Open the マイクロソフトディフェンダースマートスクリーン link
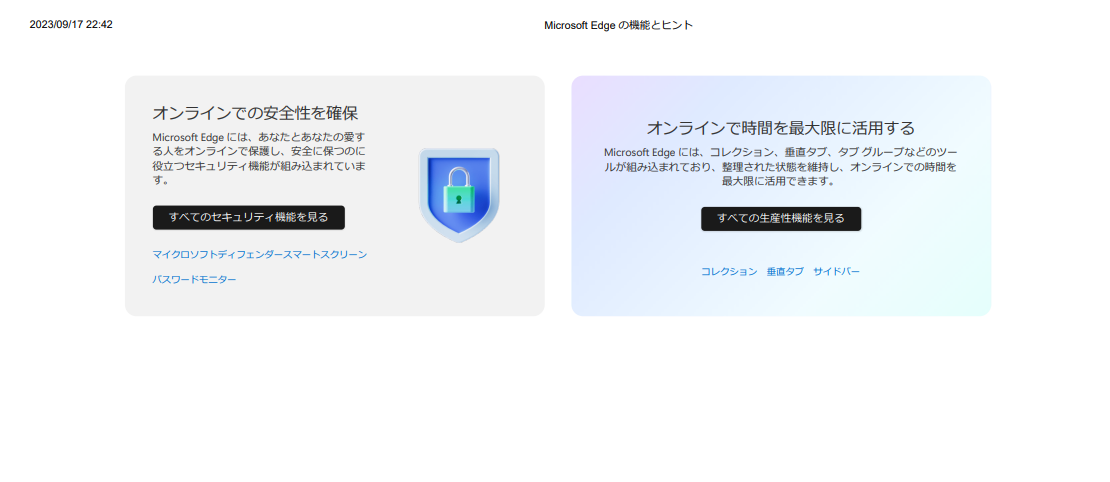This screenshot has width=1110, height=482. point(260,254)
